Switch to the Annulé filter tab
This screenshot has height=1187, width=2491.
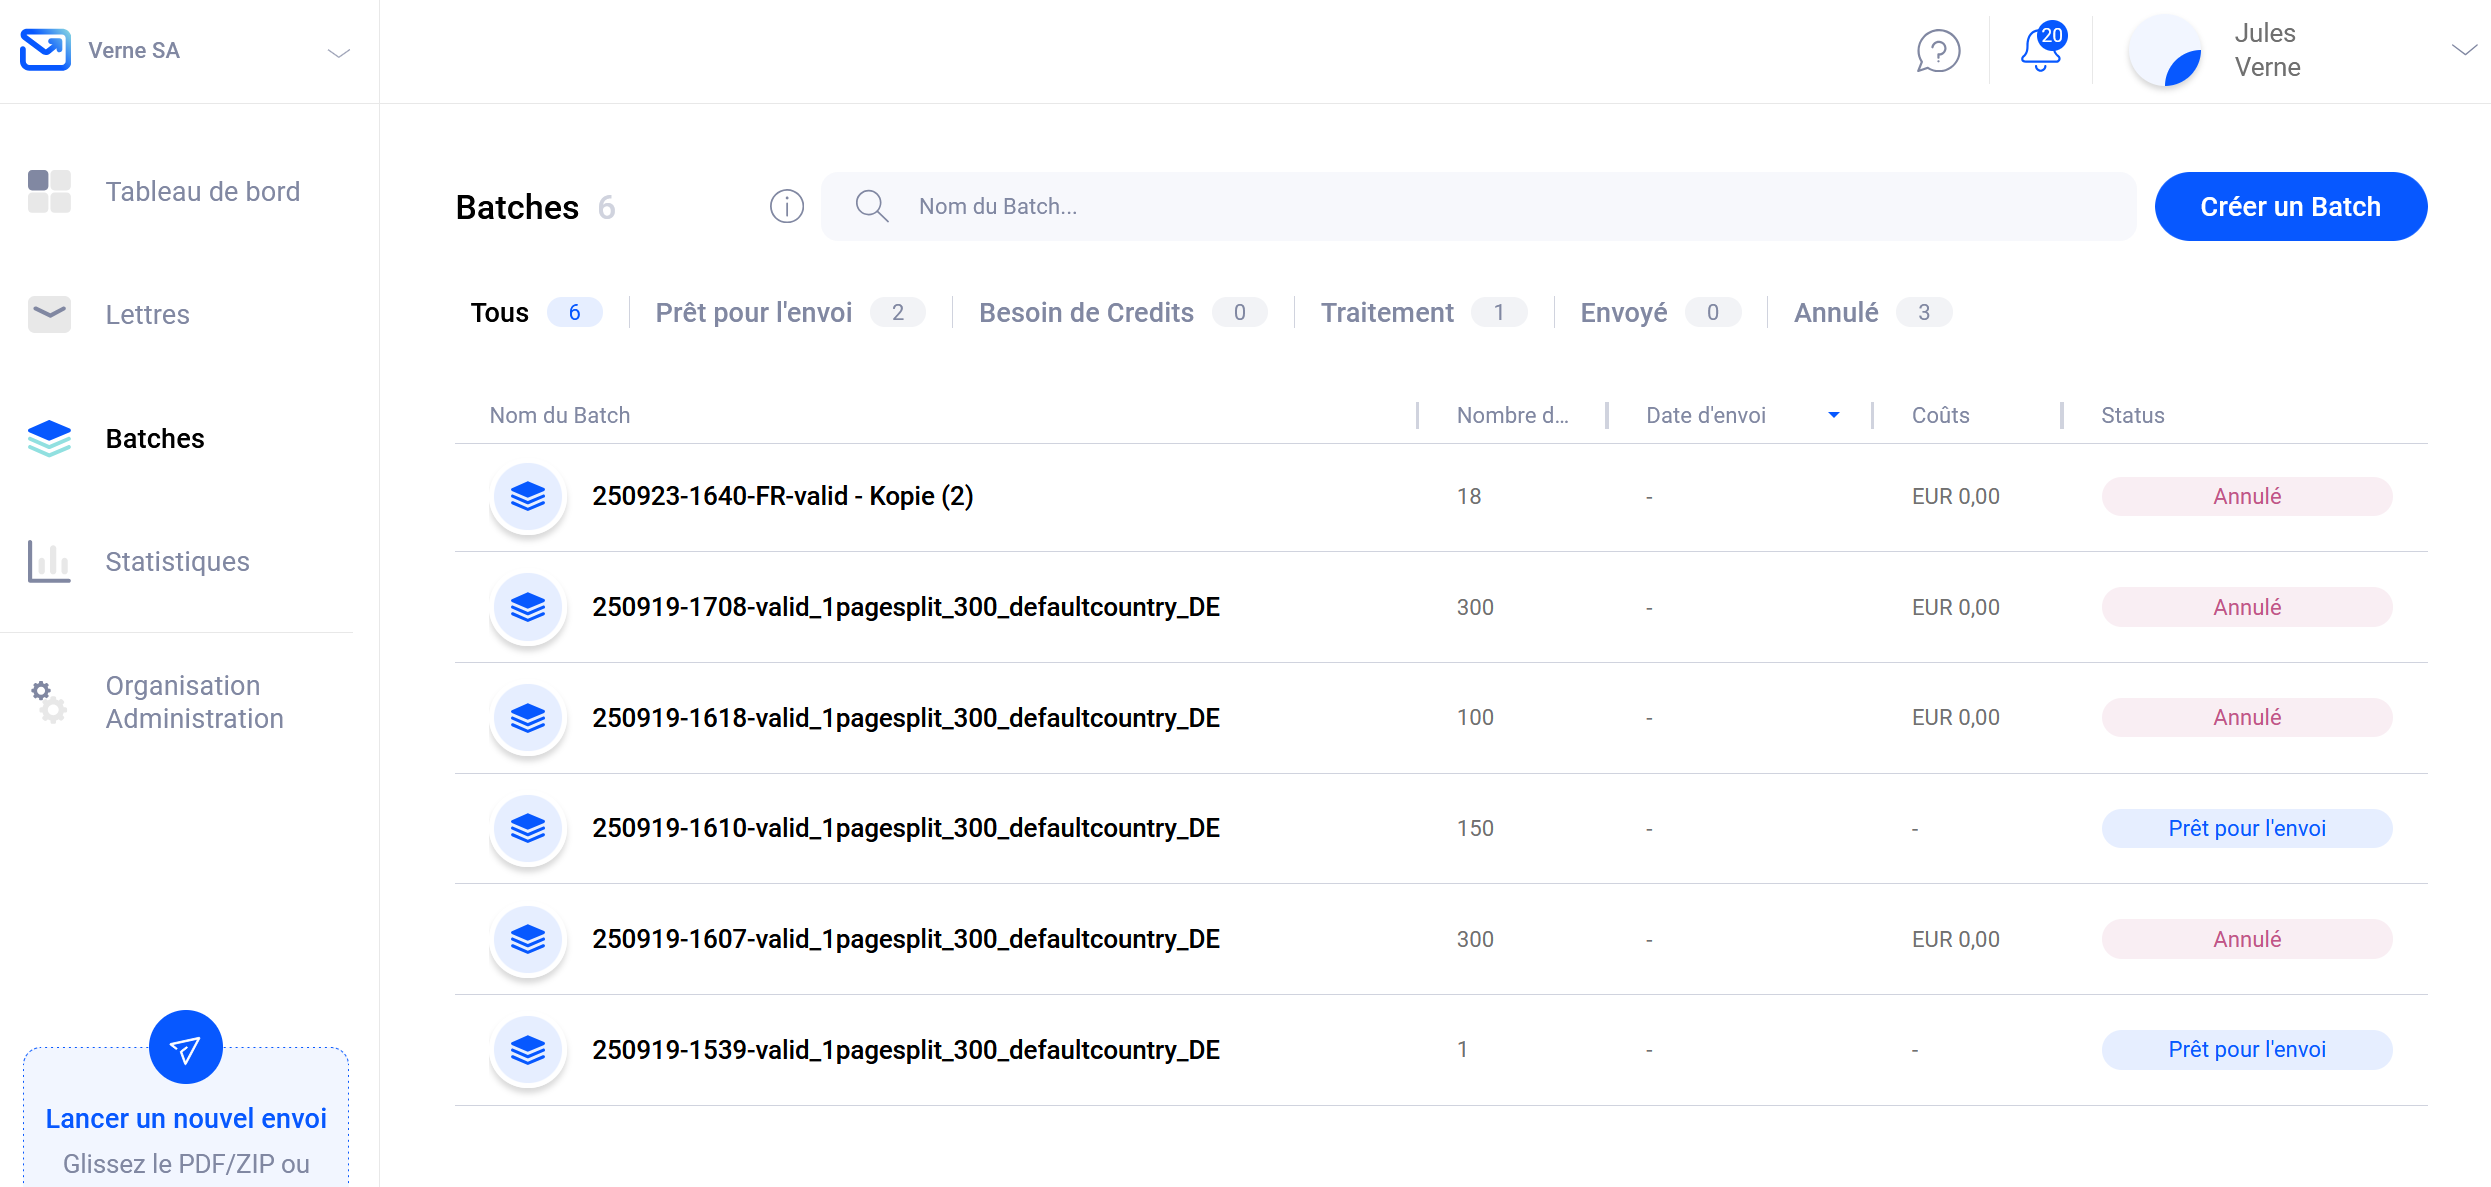[x=1836, y=312]
